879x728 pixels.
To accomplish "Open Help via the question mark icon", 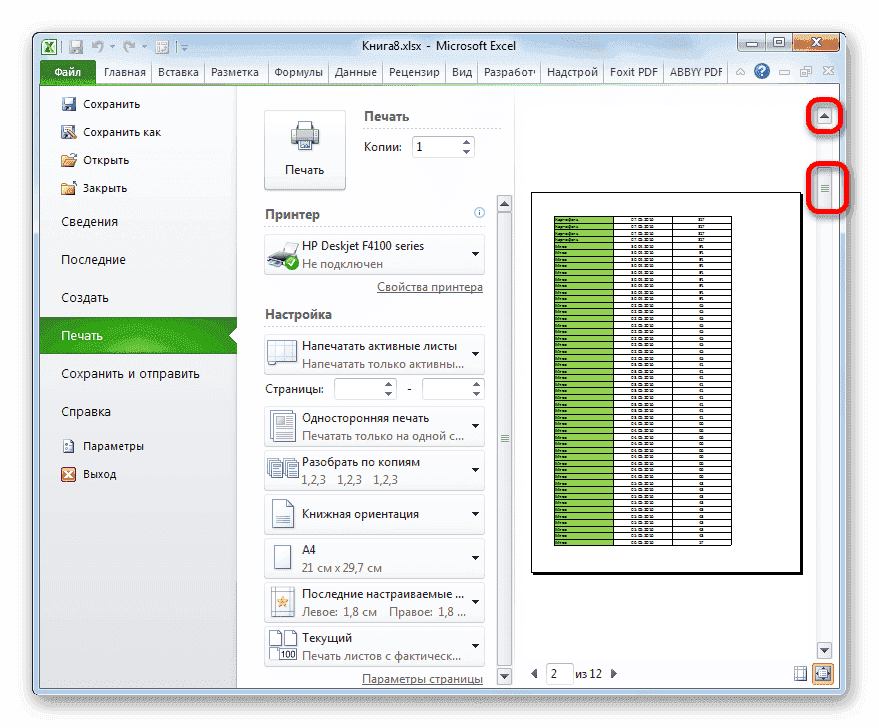I will (x=762, y=71).
